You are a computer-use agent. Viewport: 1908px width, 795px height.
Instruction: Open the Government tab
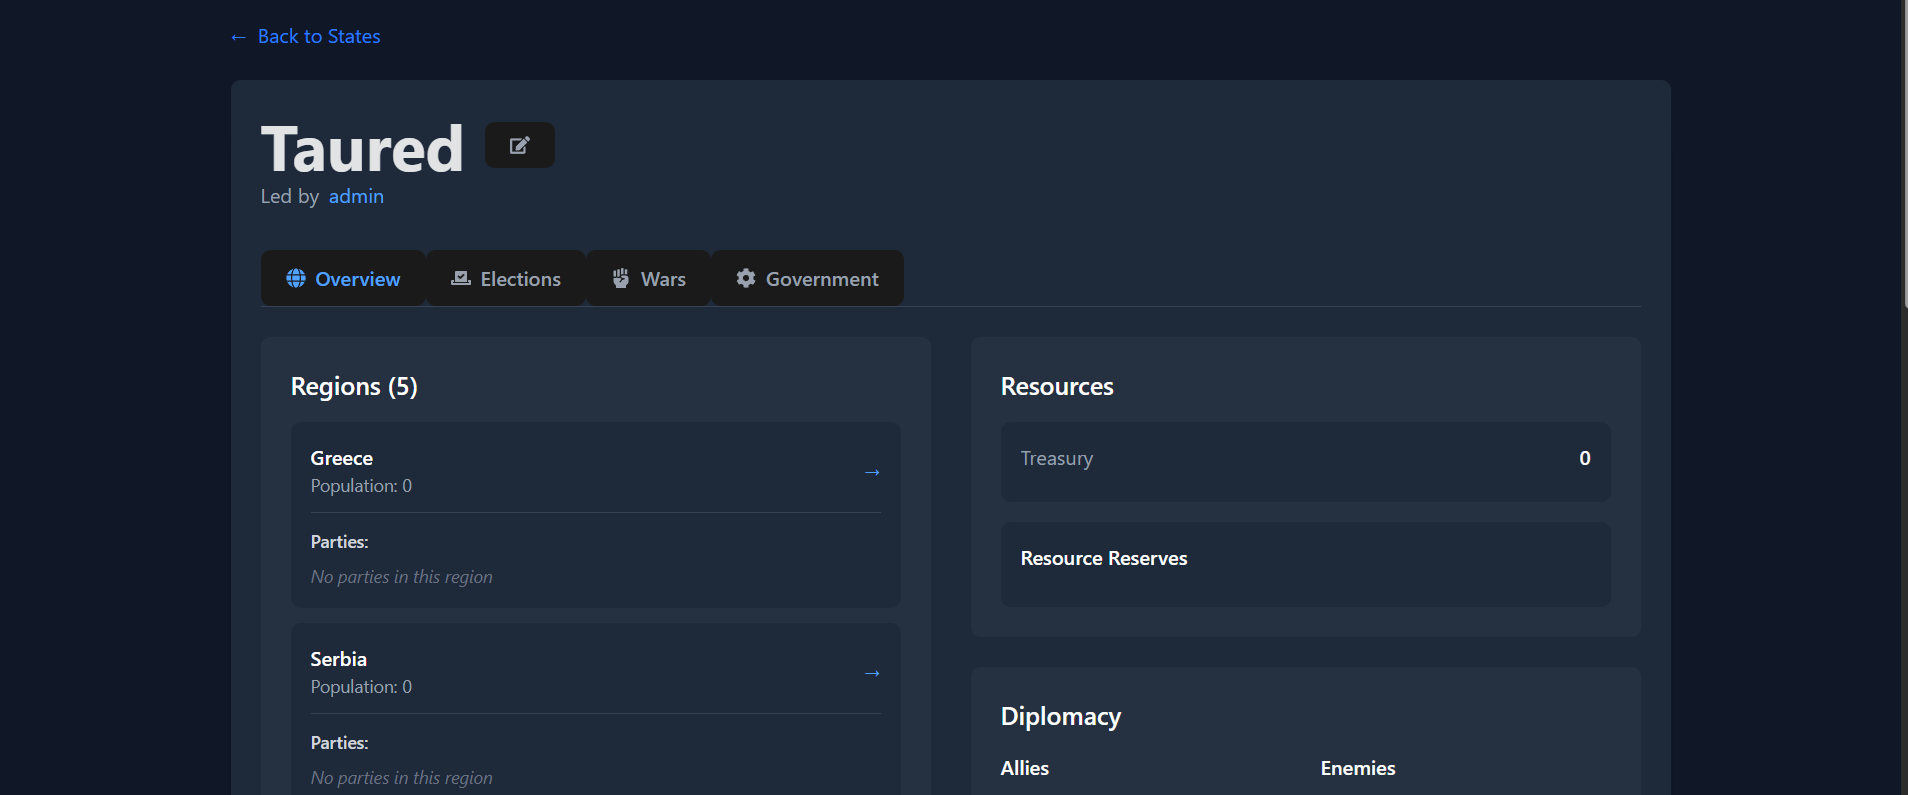coord(807,278)
